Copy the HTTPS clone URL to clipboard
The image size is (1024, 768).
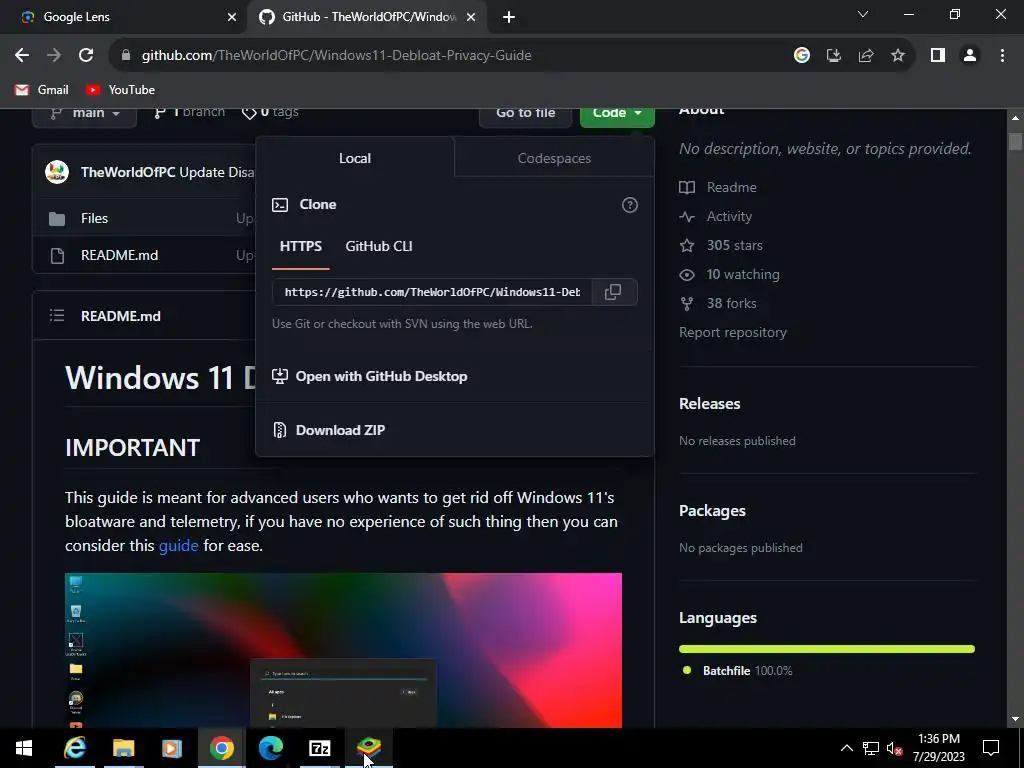pos(613,292)
